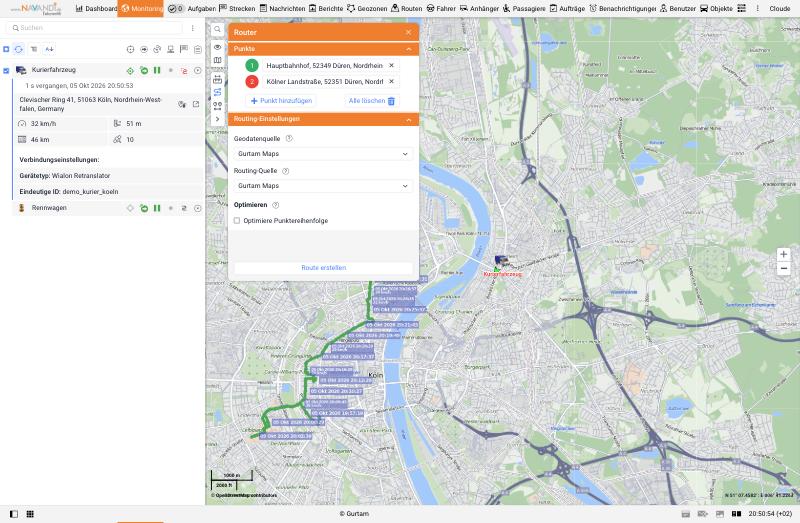Show help for Optimieren
This screenshot has width=800, height=523.
(x=276, y=205)
